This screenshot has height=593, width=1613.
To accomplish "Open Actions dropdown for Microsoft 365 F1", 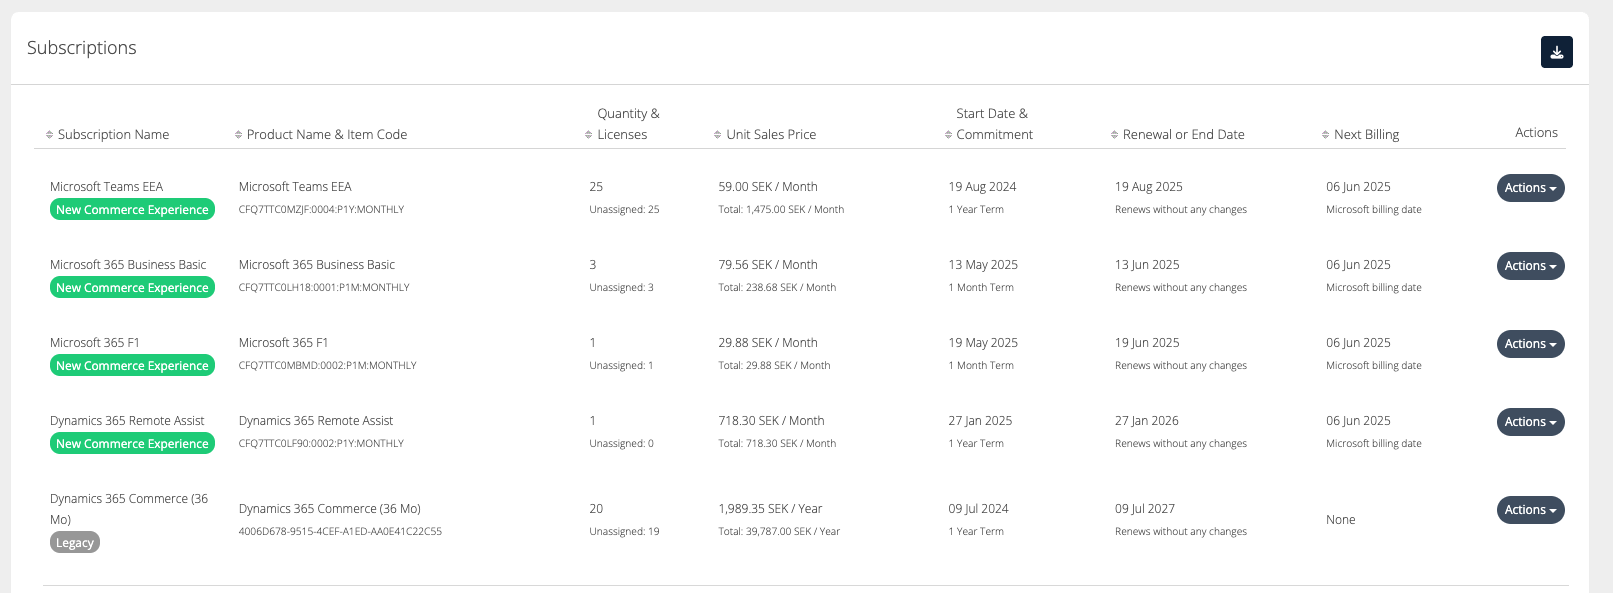I will tap(1530, 344).
